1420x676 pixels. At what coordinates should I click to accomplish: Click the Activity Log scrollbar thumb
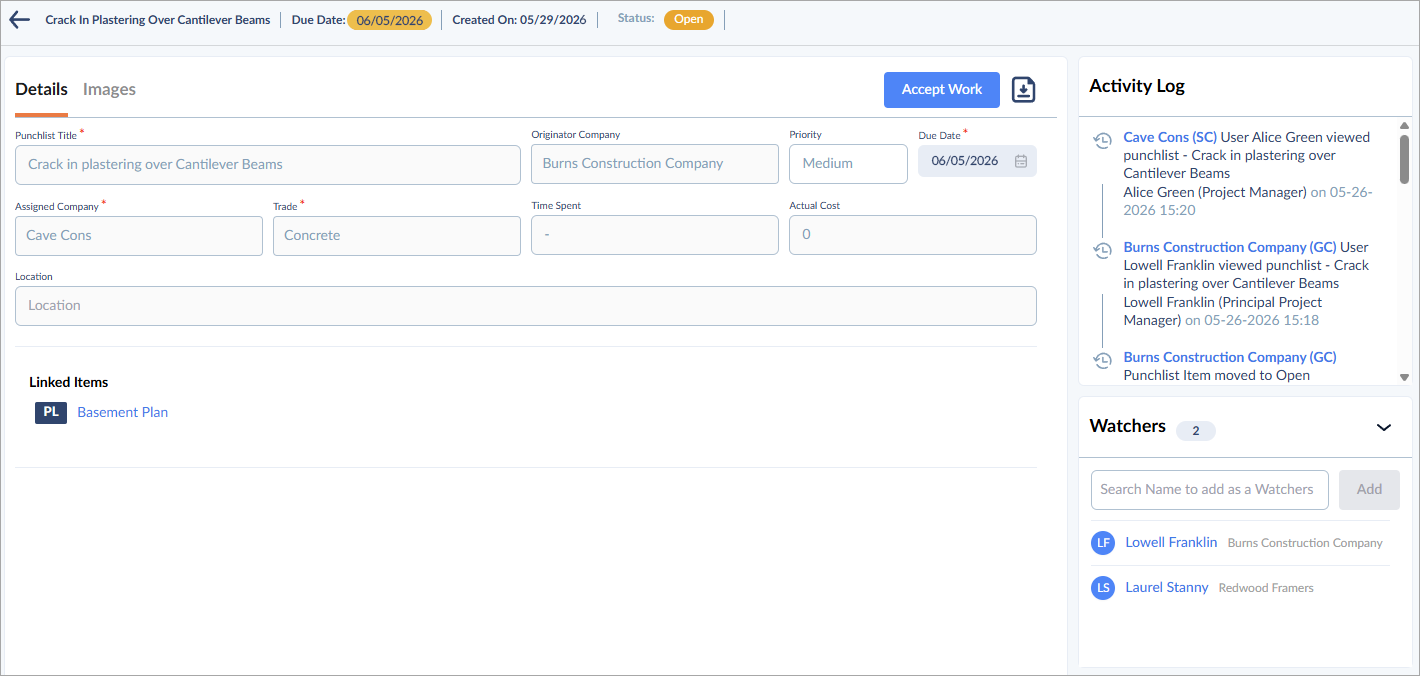click(1404, 160)
